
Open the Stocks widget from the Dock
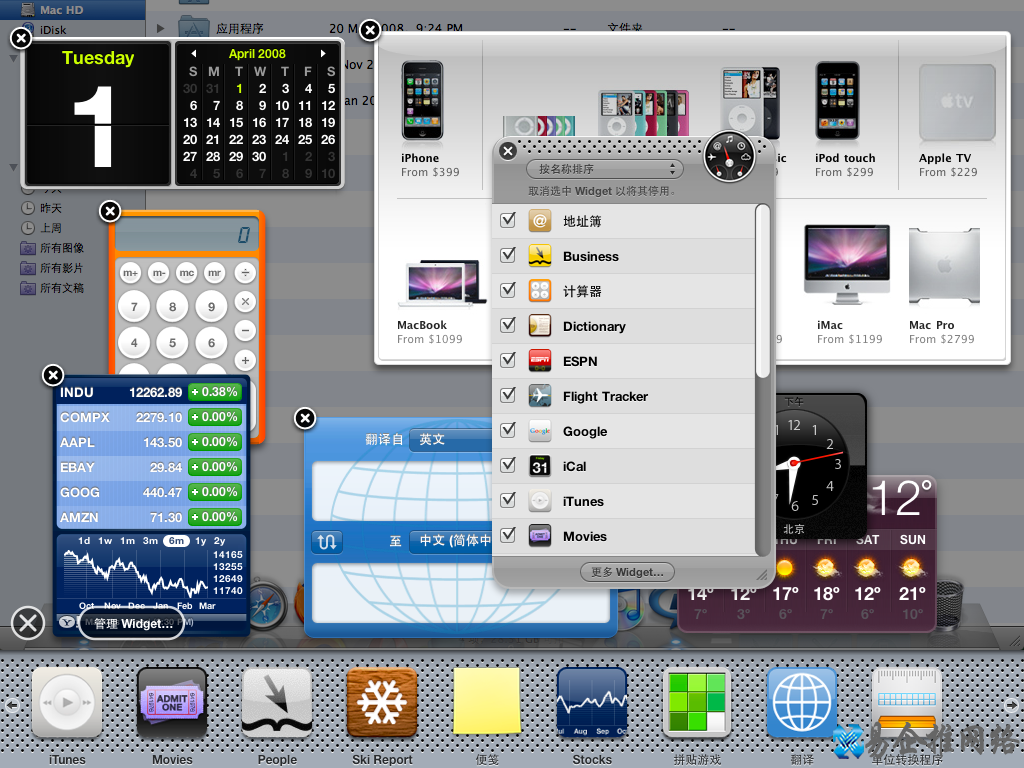coord(591,703)
